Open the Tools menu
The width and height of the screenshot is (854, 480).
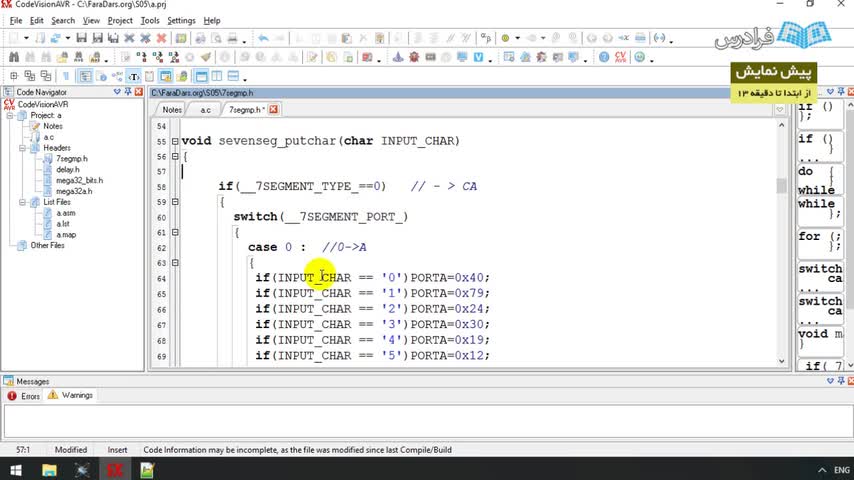(150, 21)
